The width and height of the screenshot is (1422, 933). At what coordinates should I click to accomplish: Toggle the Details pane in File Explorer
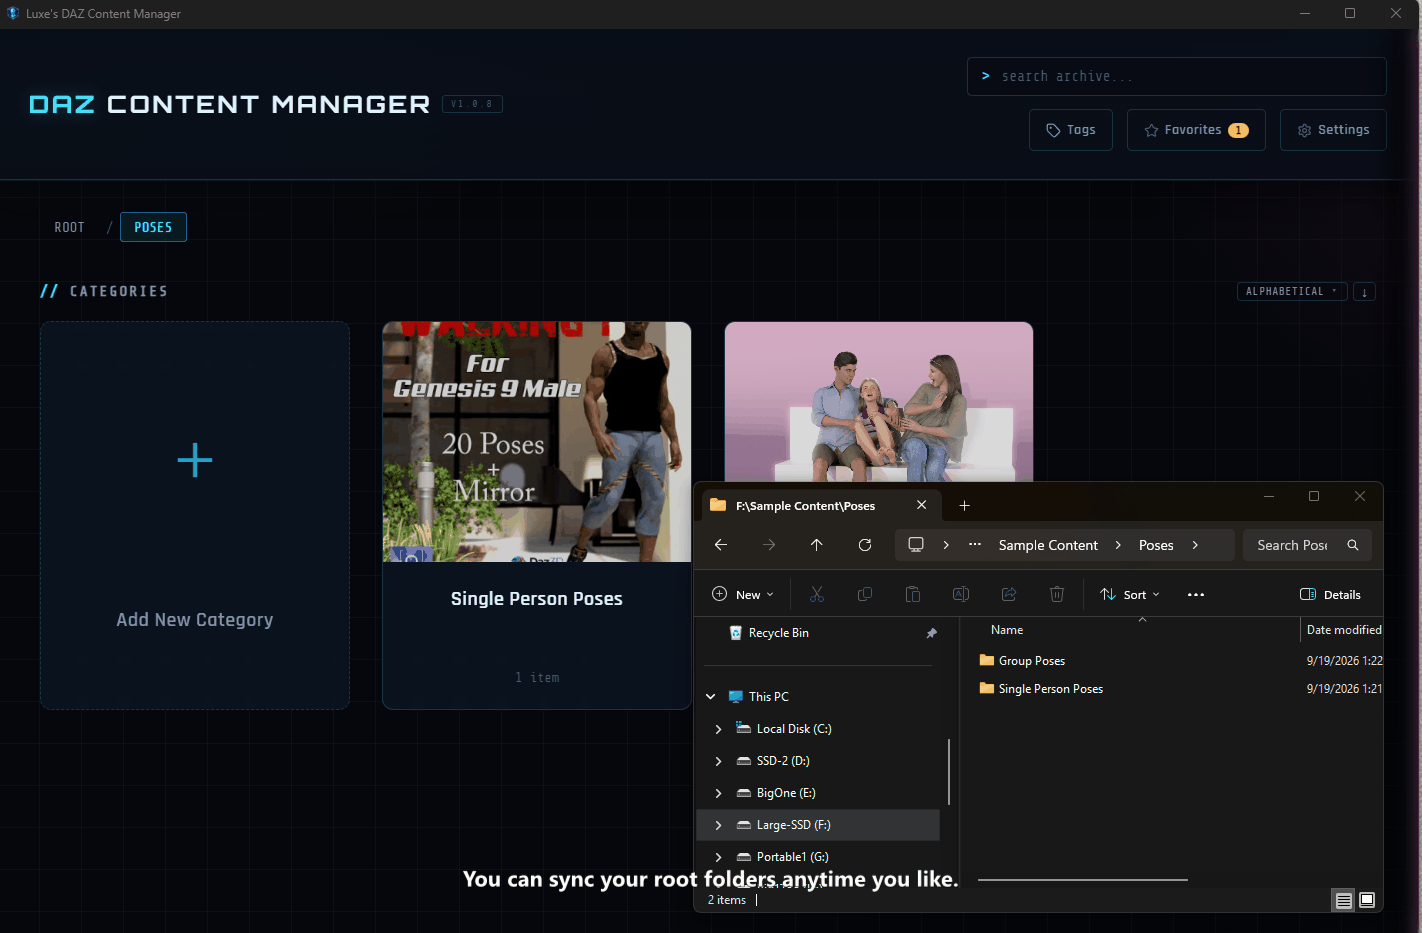[1330, 595]
